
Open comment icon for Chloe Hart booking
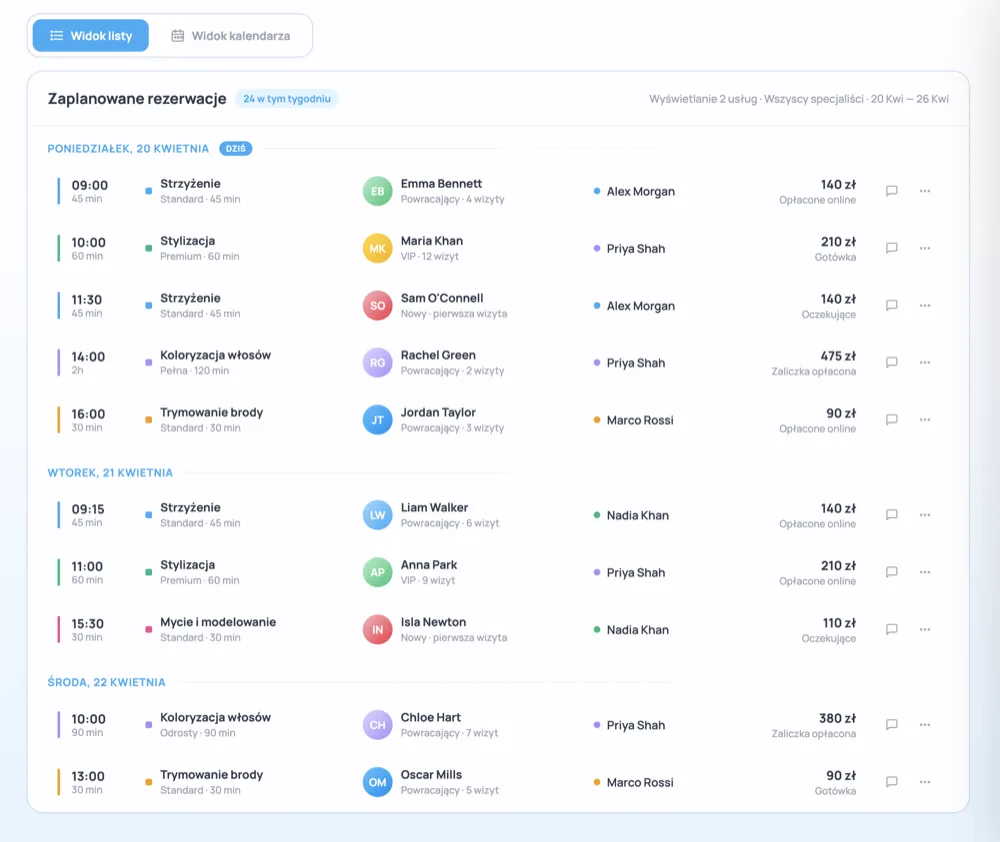tap(892, 725)
